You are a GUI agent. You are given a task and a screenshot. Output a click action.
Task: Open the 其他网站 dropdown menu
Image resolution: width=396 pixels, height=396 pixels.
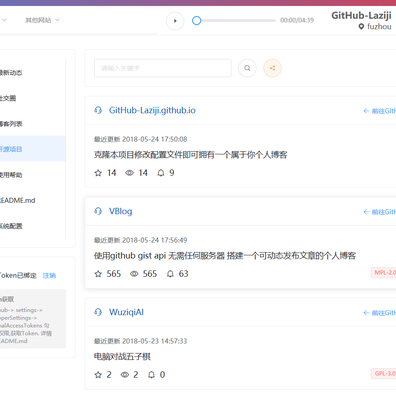click(43, 20)
